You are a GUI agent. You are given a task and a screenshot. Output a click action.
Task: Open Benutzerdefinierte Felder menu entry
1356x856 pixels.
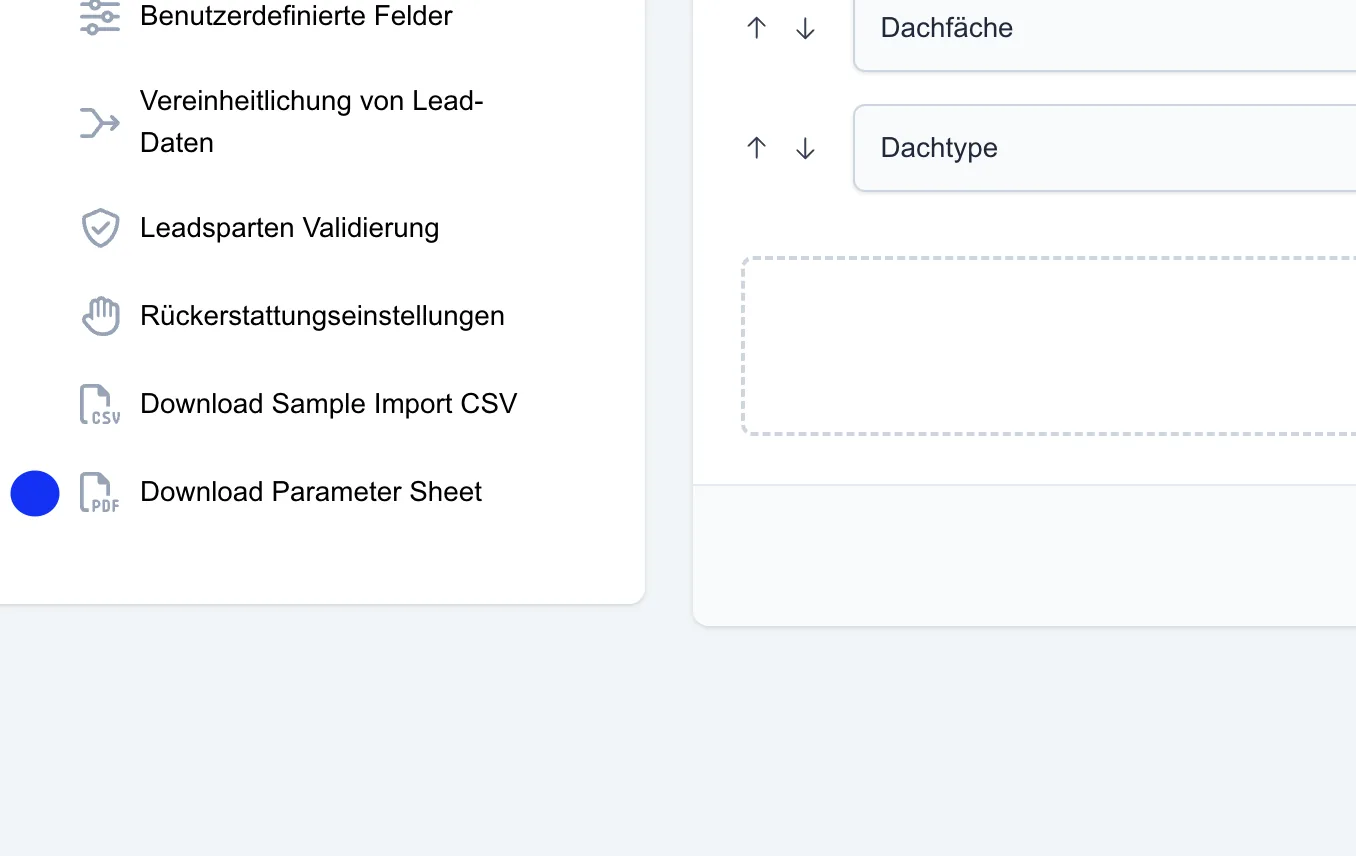coord(296,16)
